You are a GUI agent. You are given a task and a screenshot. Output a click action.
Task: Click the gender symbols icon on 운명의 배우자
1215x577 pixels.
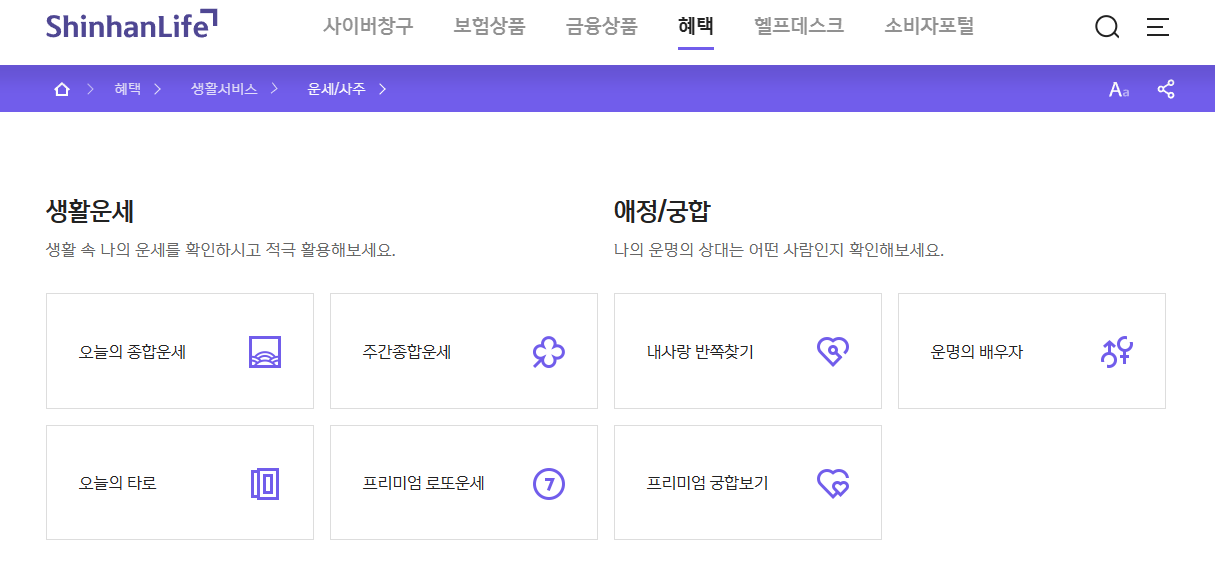pyautogui.click(x=1116, y=351)
